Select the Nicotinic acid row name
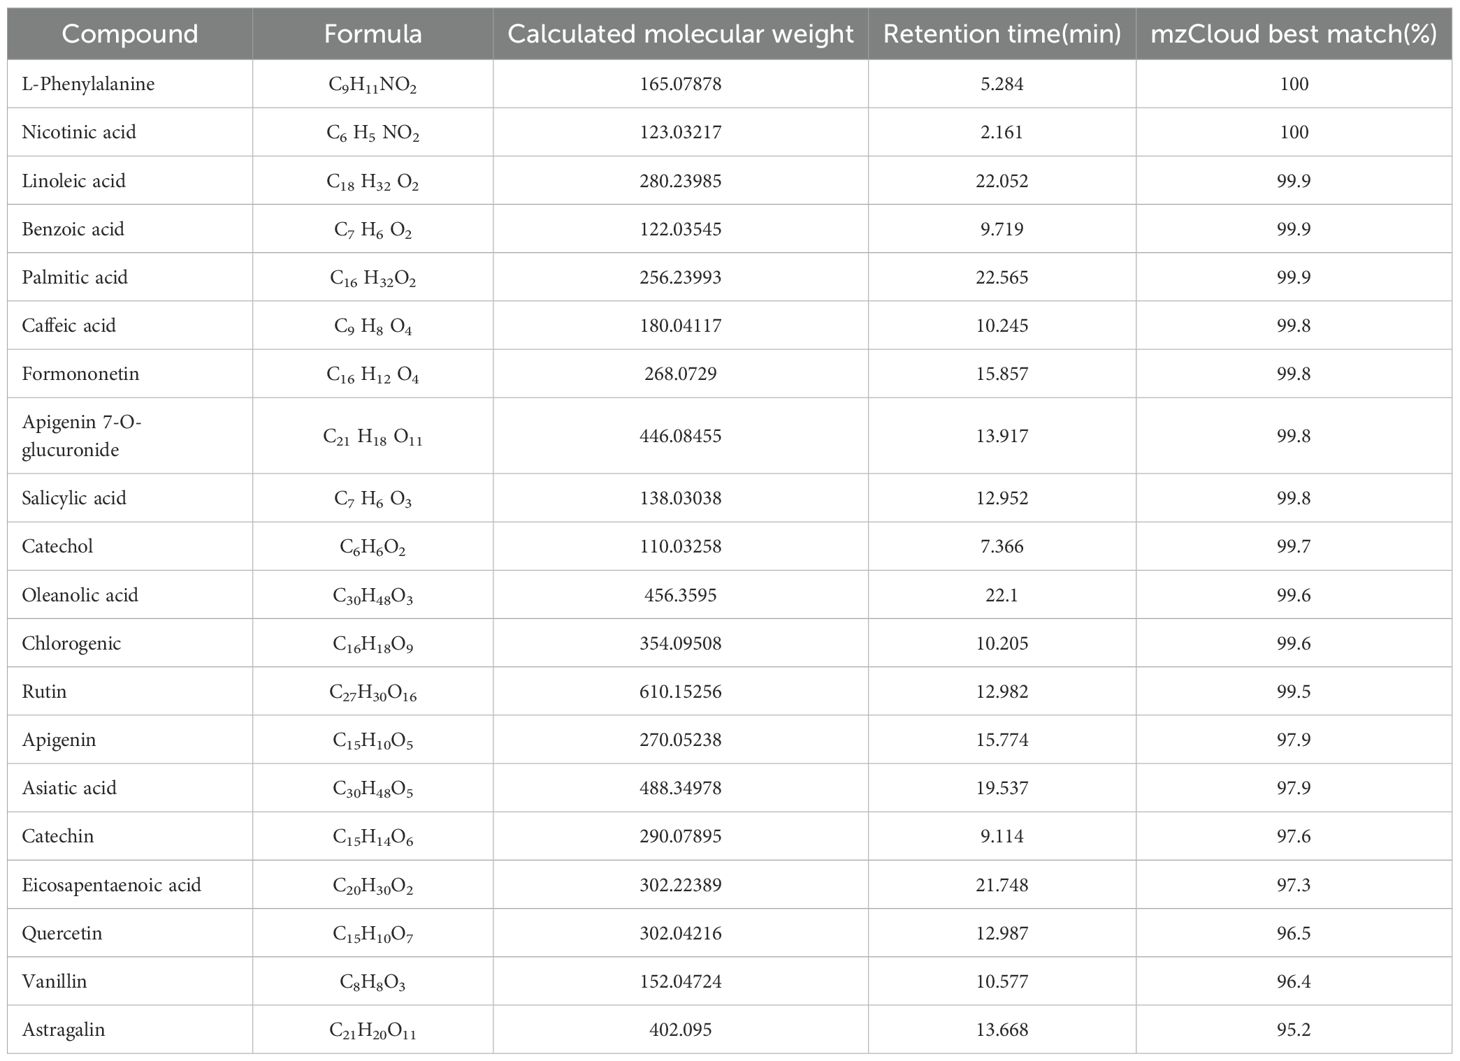The image size is (1460, 1061). pos(79,132)
